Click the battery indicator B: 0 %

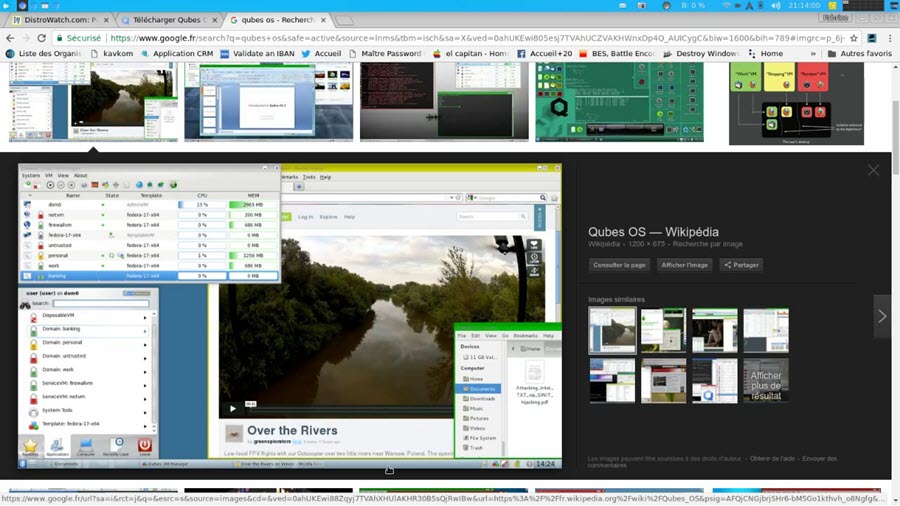[693, 5]
